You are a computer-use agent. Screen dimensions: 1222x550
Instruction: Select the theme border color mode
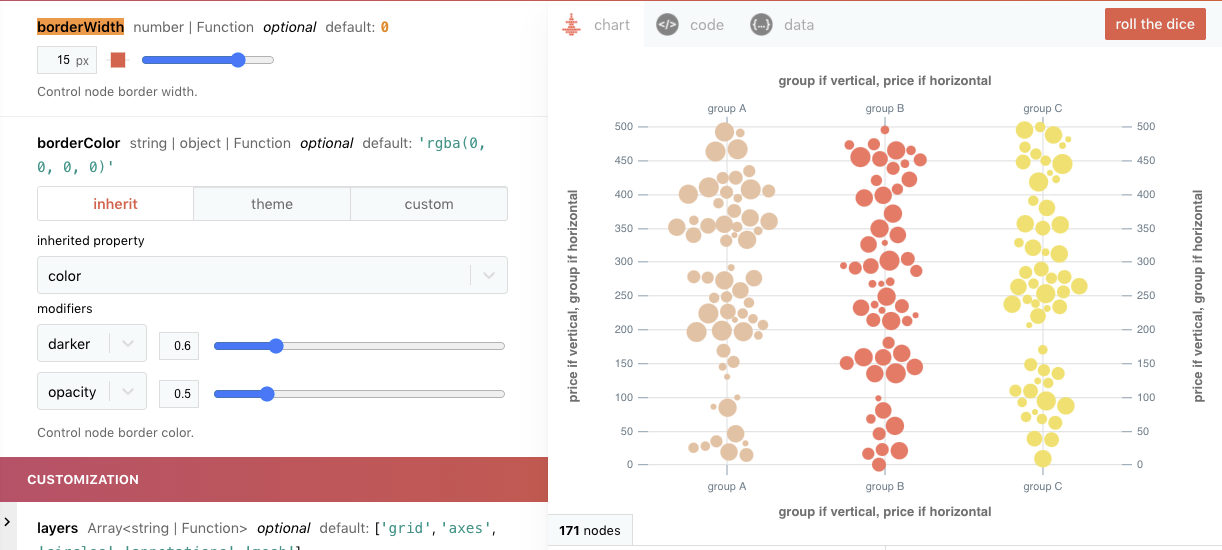click(272, 204)
